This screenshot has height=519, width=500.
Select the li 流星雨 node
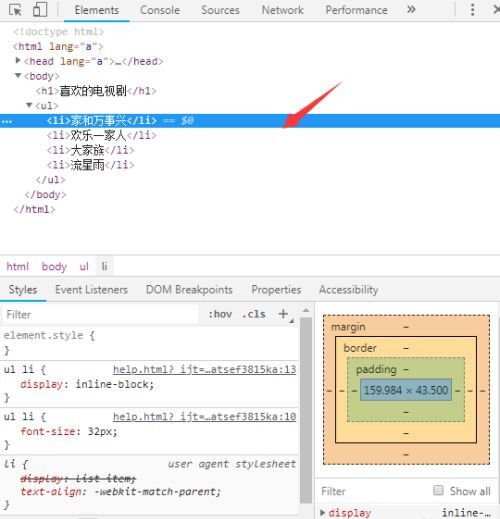click(x=90, y=165)
